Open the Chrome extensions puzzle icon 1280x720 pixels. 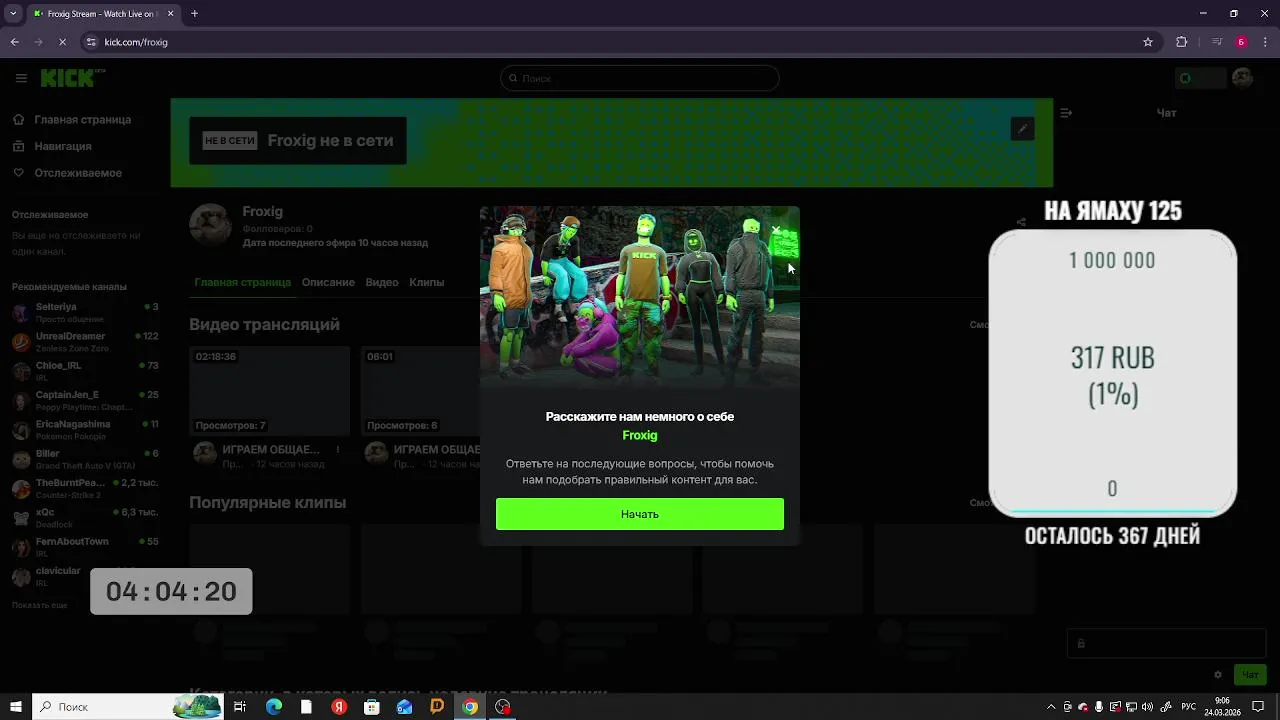tap(1182, 42)
